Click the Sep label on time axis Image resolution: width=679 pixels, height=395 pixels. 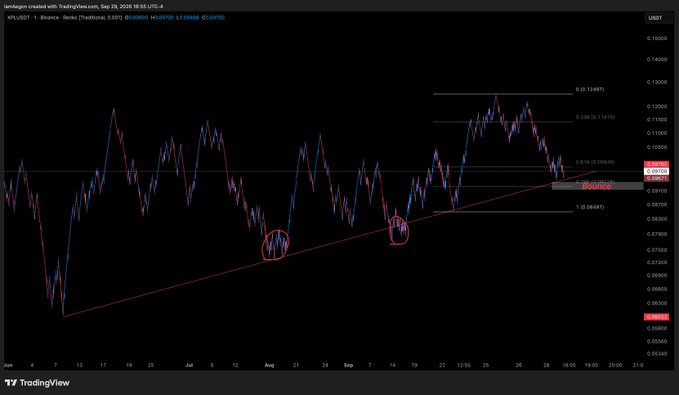pyautogui.click(x=348, y=366)
